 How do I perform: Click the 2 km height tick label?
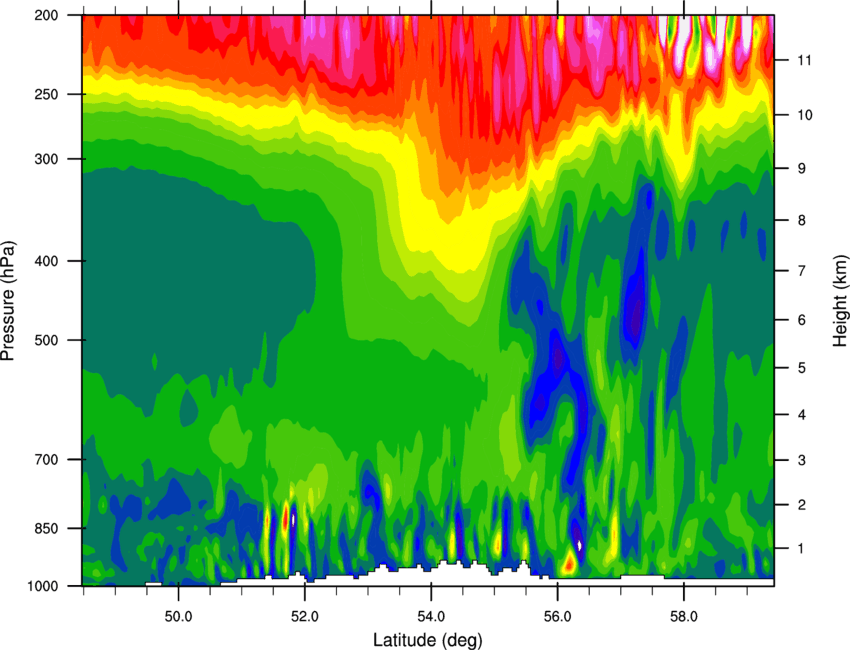[802, 505]
